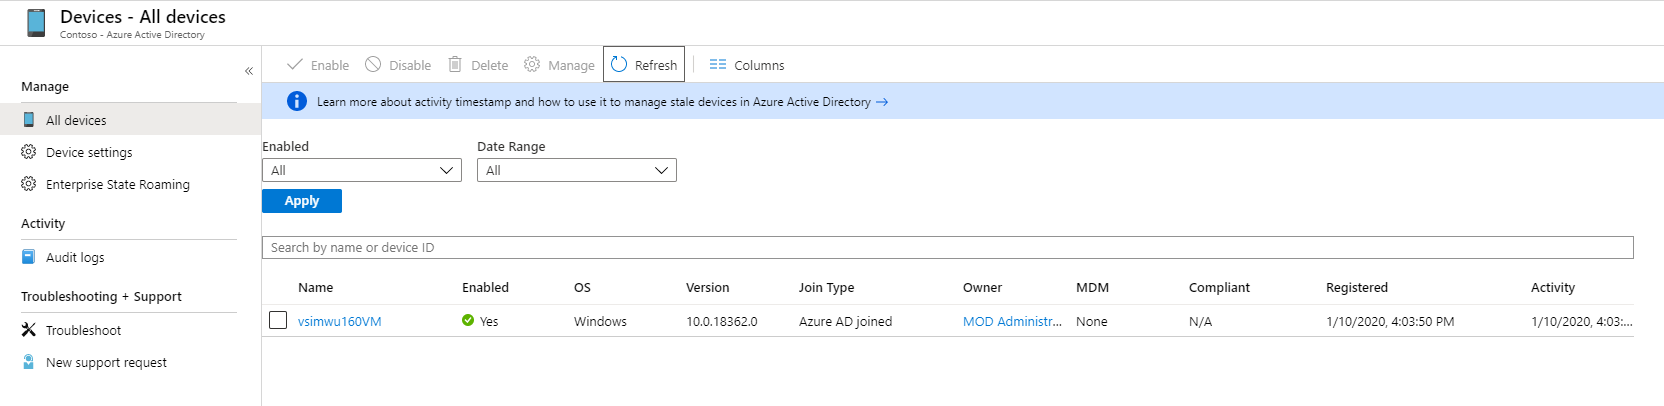The height and width of the screenshot is (406, 1664).
Task: Refresh the devices list
Action: pos(644,65)
